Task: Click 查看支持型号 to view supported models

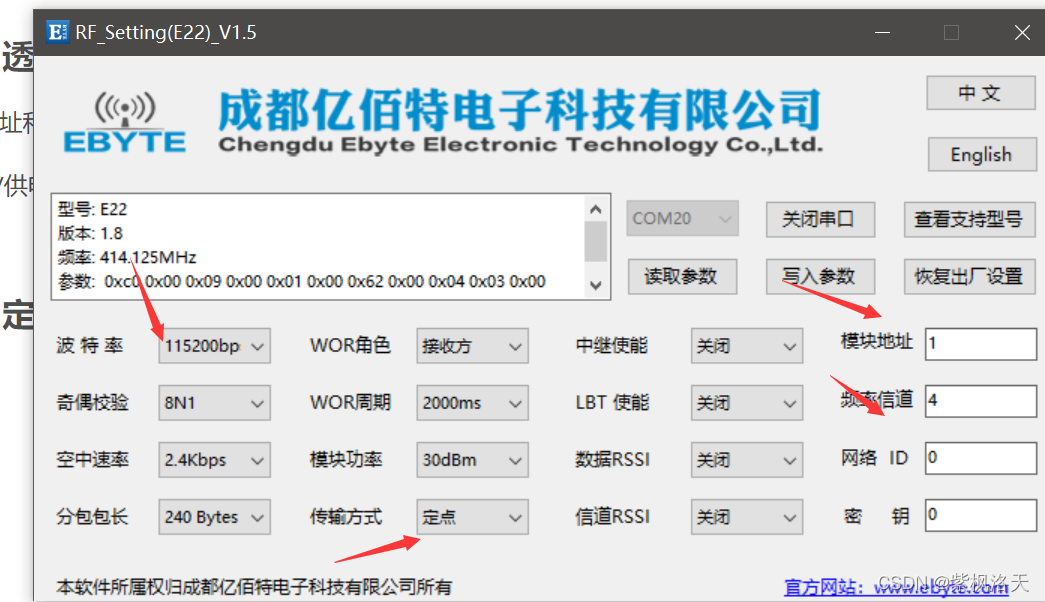Action: point(969,219)
